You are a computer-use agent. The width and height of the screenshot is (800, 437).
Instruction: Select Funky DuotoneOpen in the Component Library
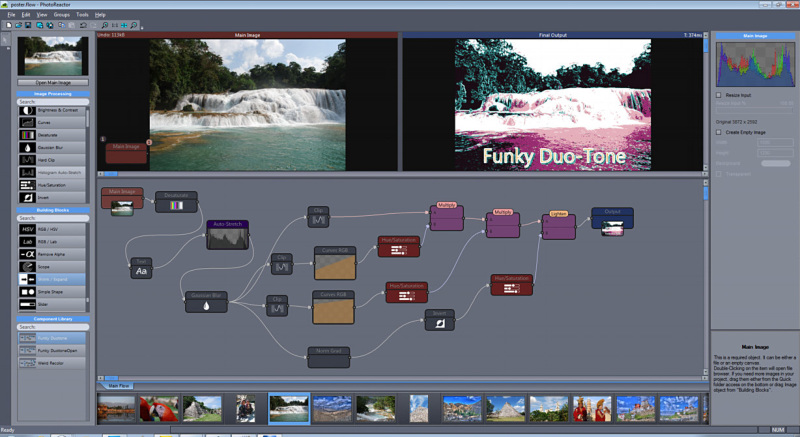[52, 351]
